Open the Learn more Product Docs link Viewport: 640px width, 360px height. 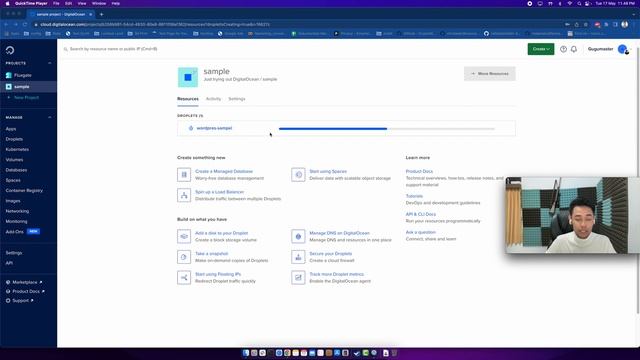tap(419, 171)
